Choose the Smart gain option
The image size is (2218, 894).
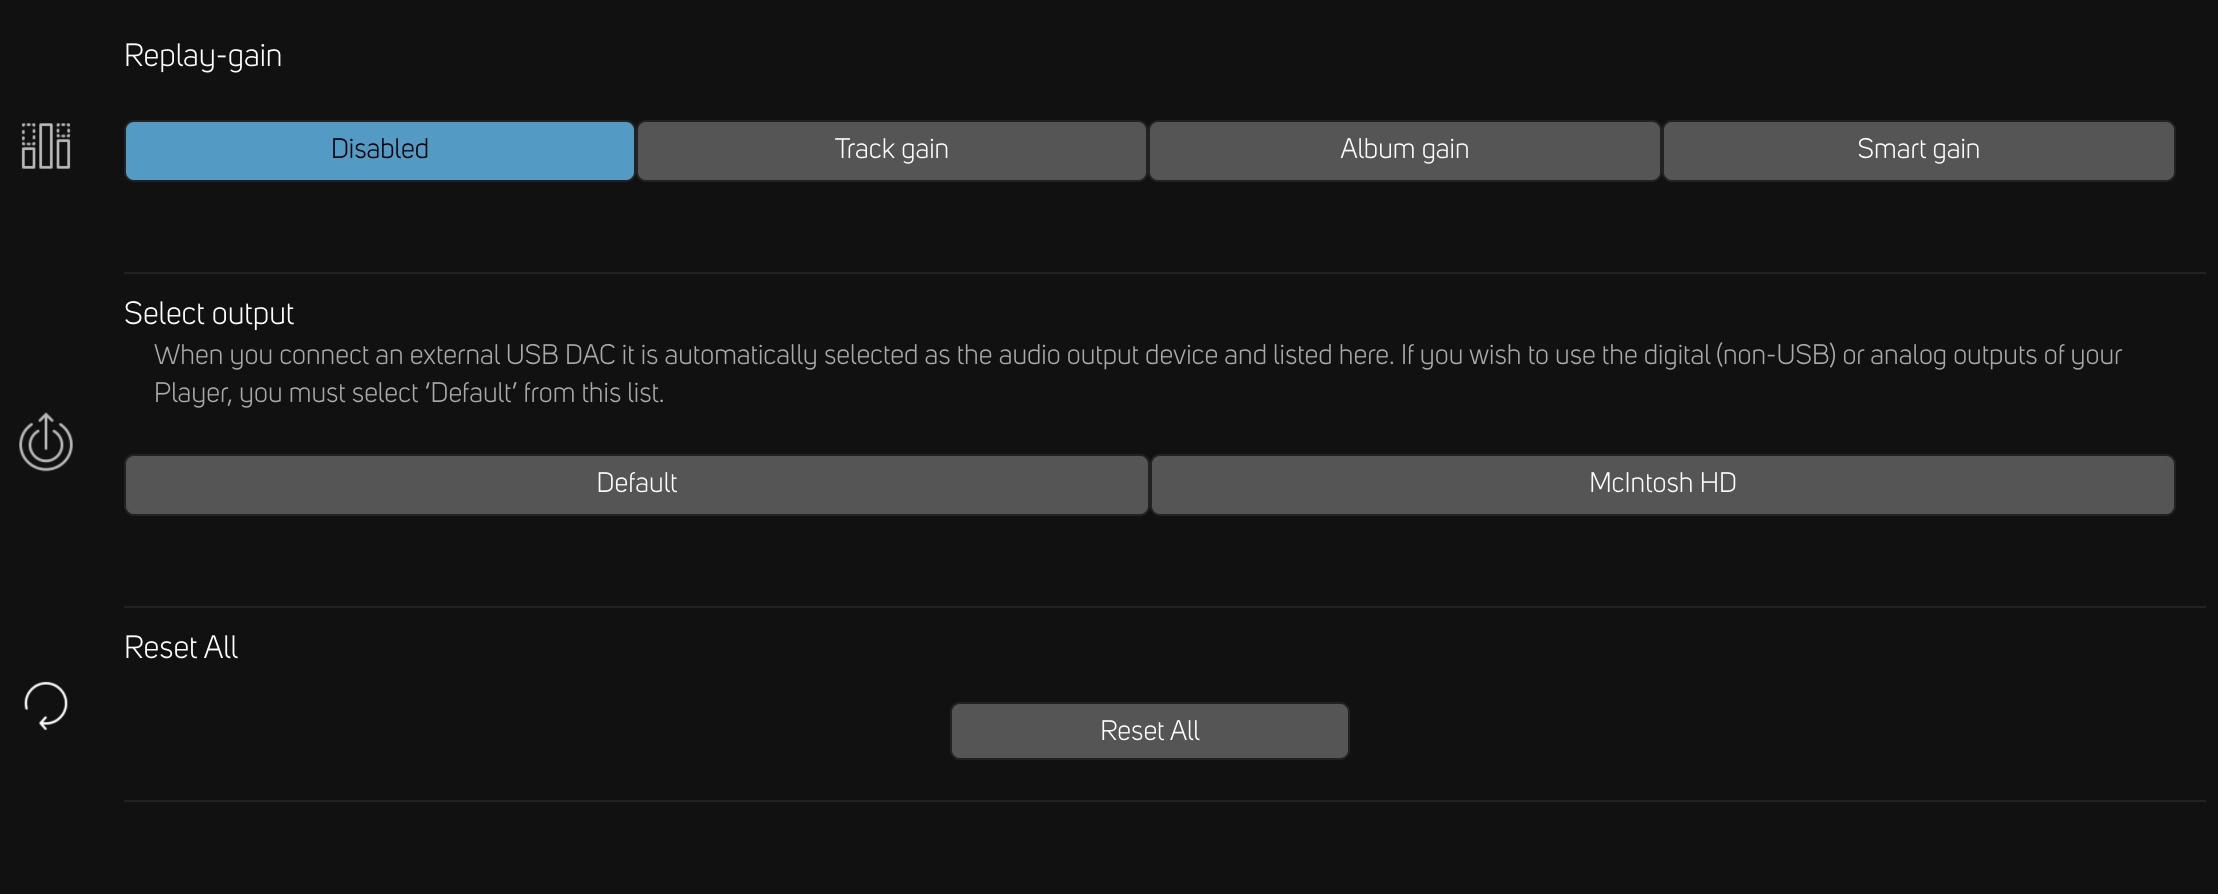point(1919,150)
